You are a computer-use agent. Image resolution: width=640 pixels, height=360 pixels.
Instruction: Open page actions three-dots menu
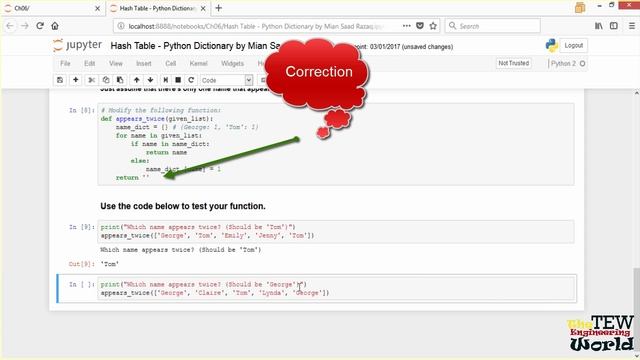pyautogui.click(x=407, y=26)
